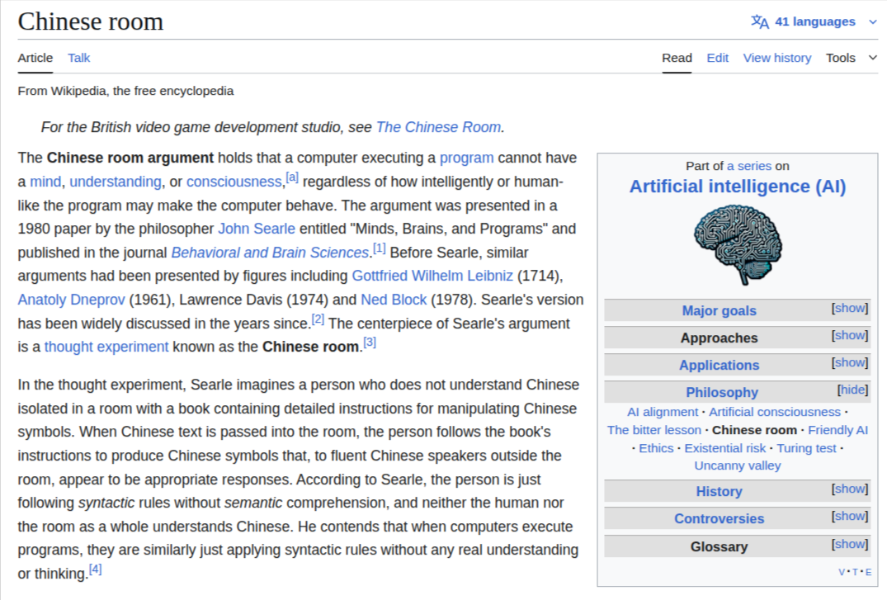Switch to the Talk tab

[x=79, y=58]
